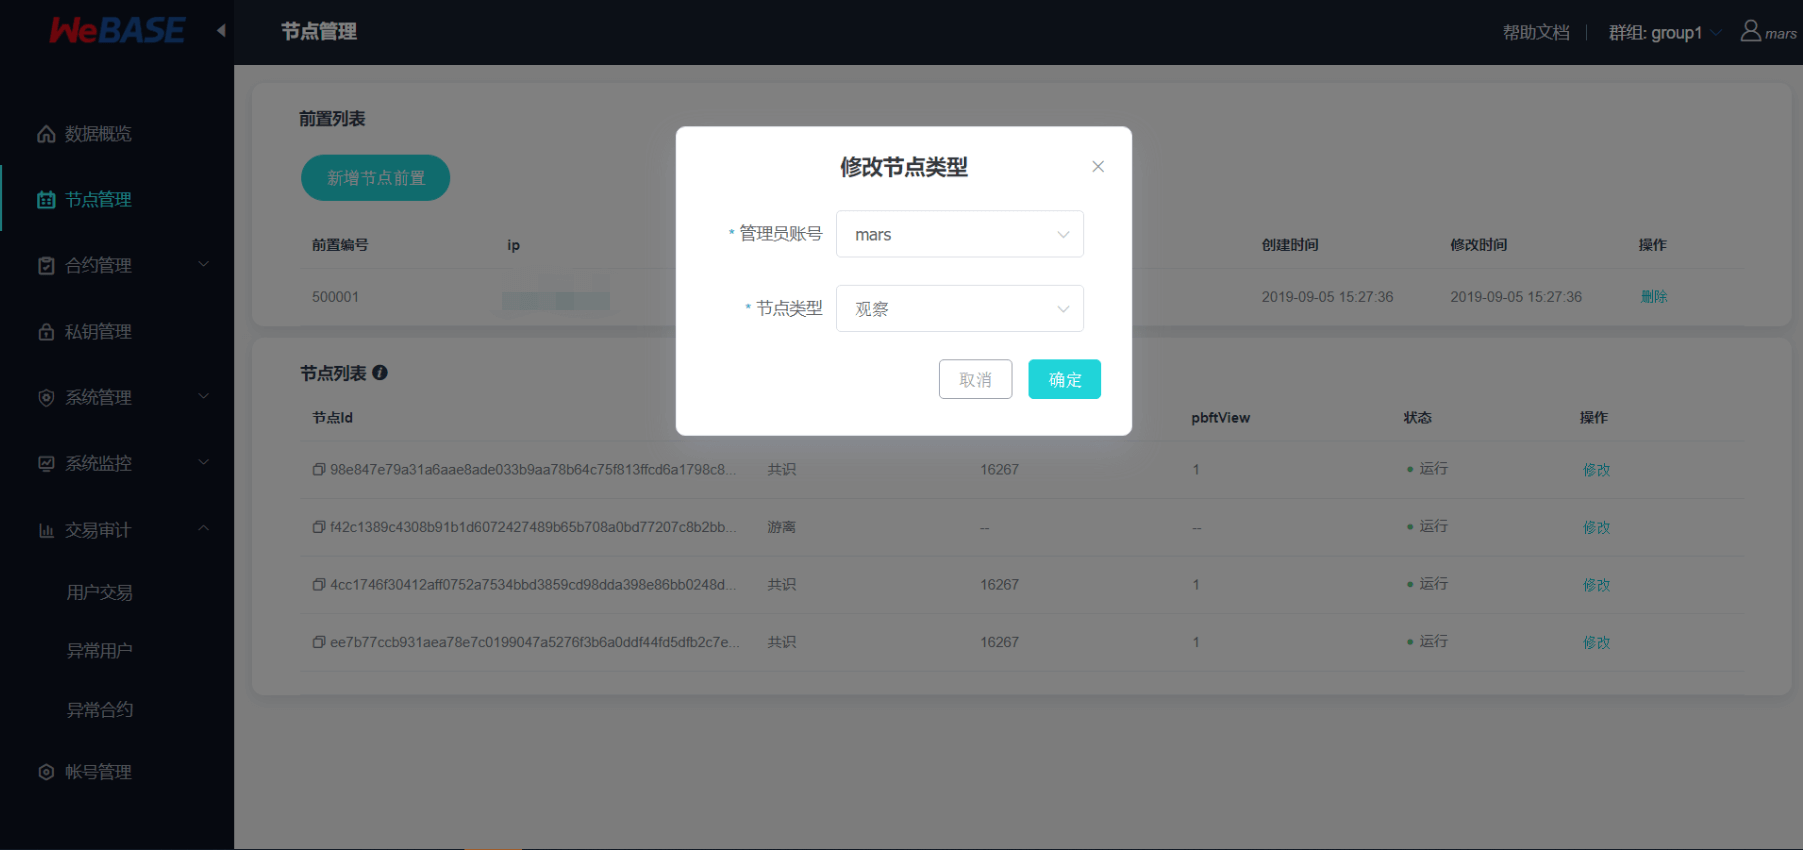This screenshot has height=850, width=1803.
Task: Click front number 500001 cell
Action: pos(335,297)
